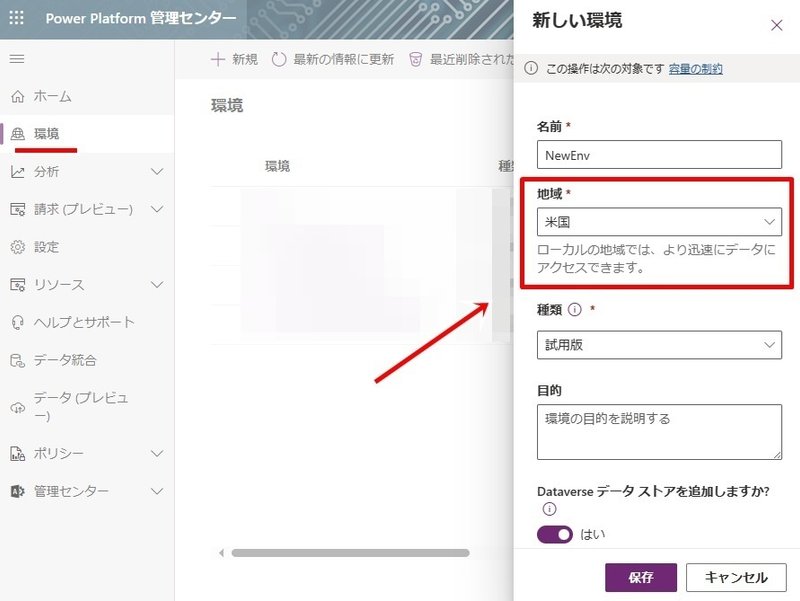Click the left scroll arrow of the table
This screenshot has width=800, height=601.
pyautogui.click(x=221, y=553)
